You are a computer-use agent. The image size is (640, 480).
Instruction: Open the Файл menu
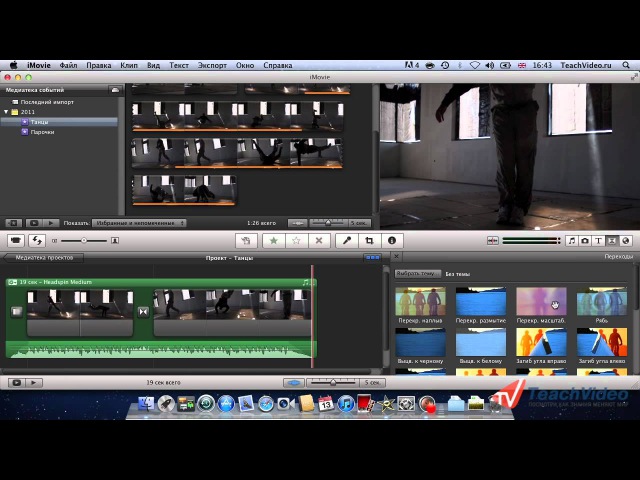click(68, 65)
